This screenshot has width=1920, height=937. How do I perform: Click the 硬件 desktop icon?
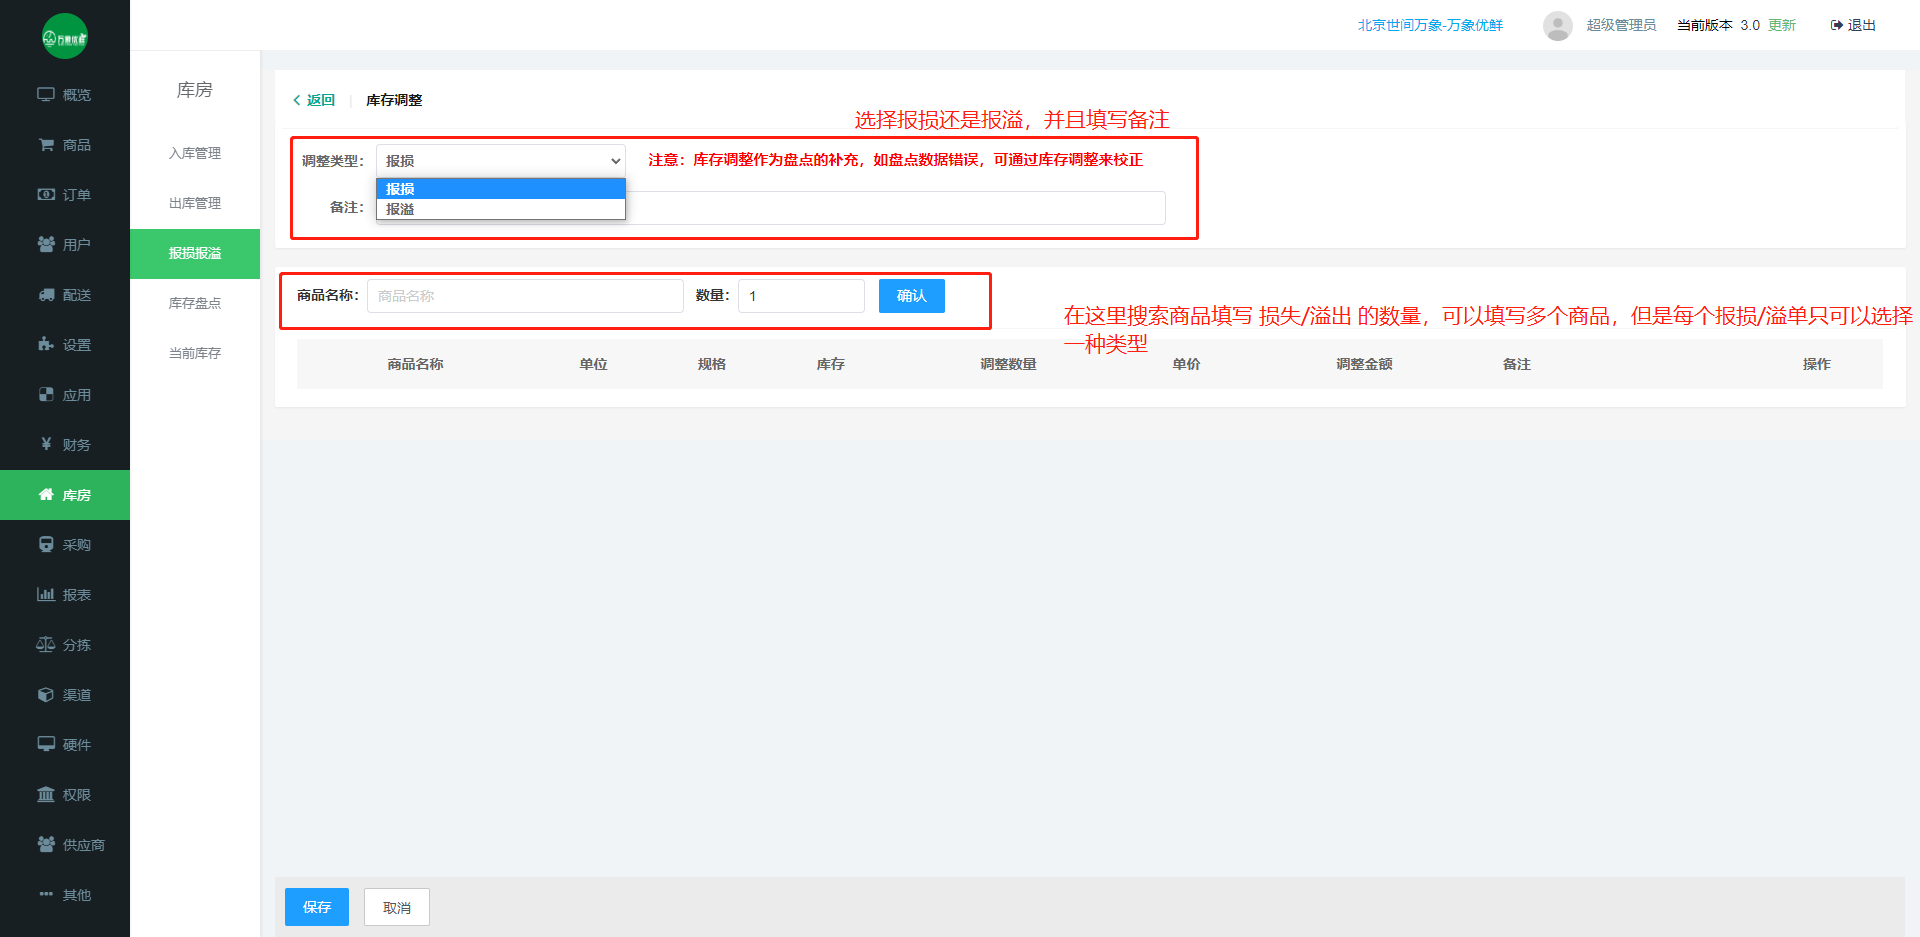46,744
